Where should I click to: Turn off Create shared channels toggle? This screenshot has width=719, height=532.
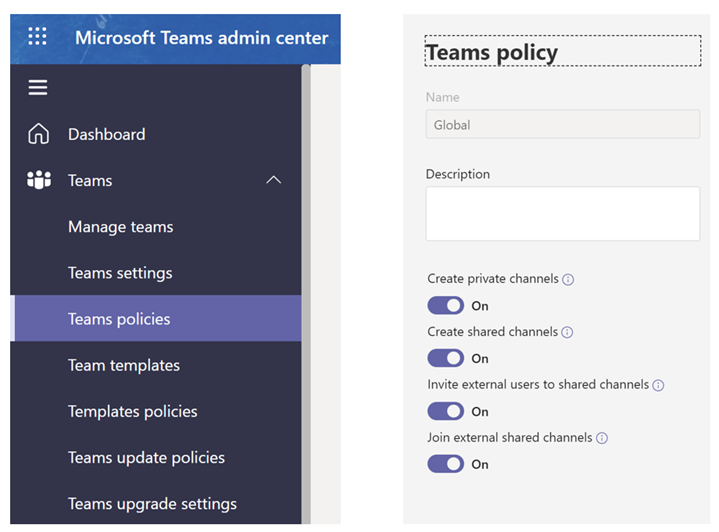tap(445, 358)
